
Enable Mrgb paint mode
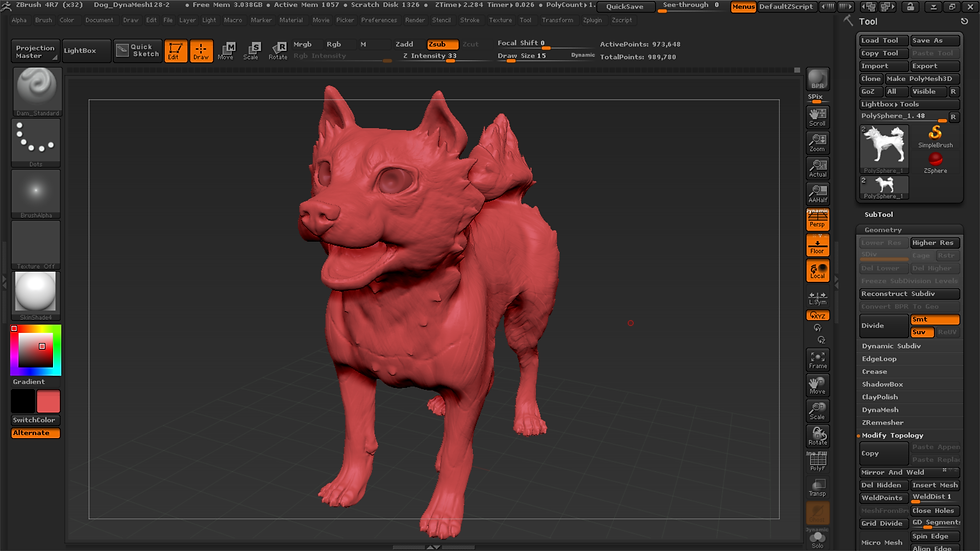click(302, 44)
